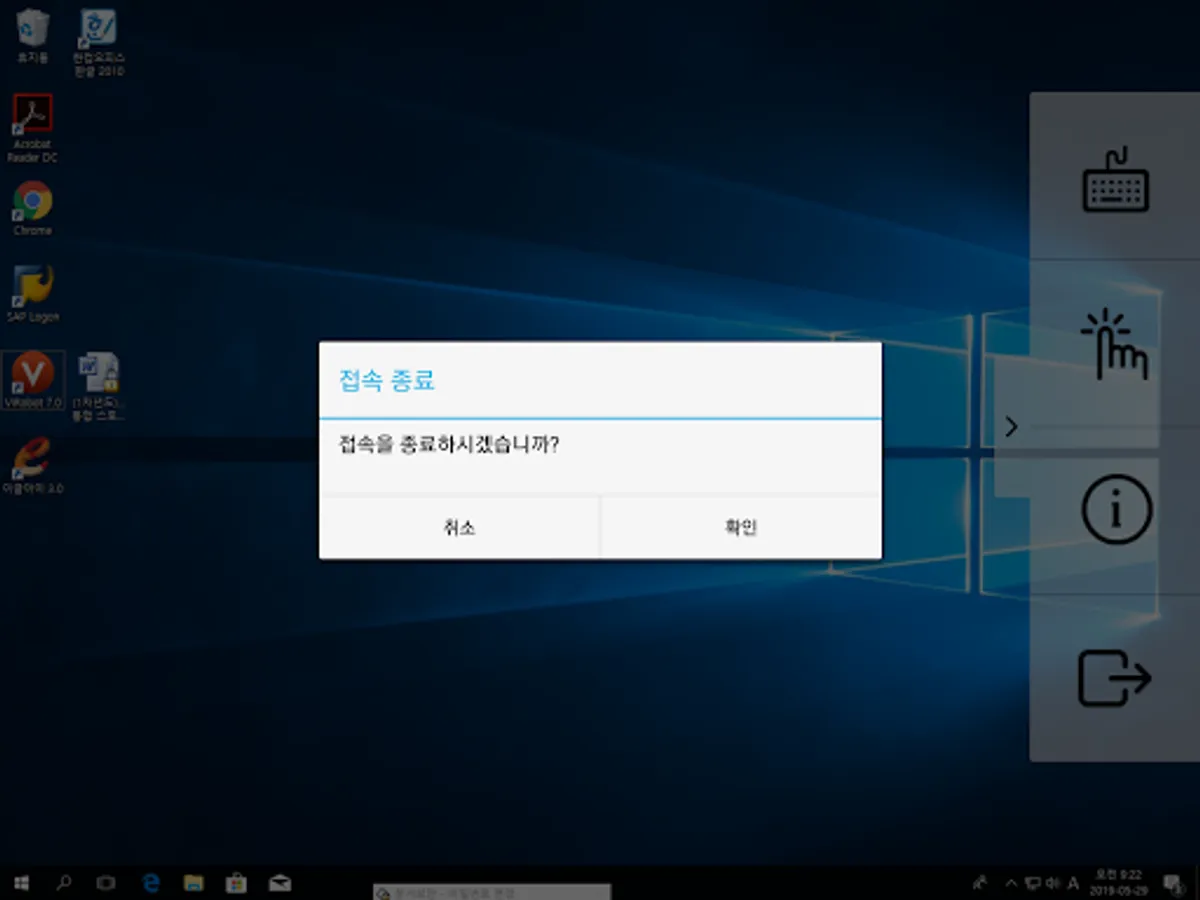The width and height of the screenshot is (1200, 900).
Task: Click the network icon in the system tray
Action: click(x=1033, y=883)
